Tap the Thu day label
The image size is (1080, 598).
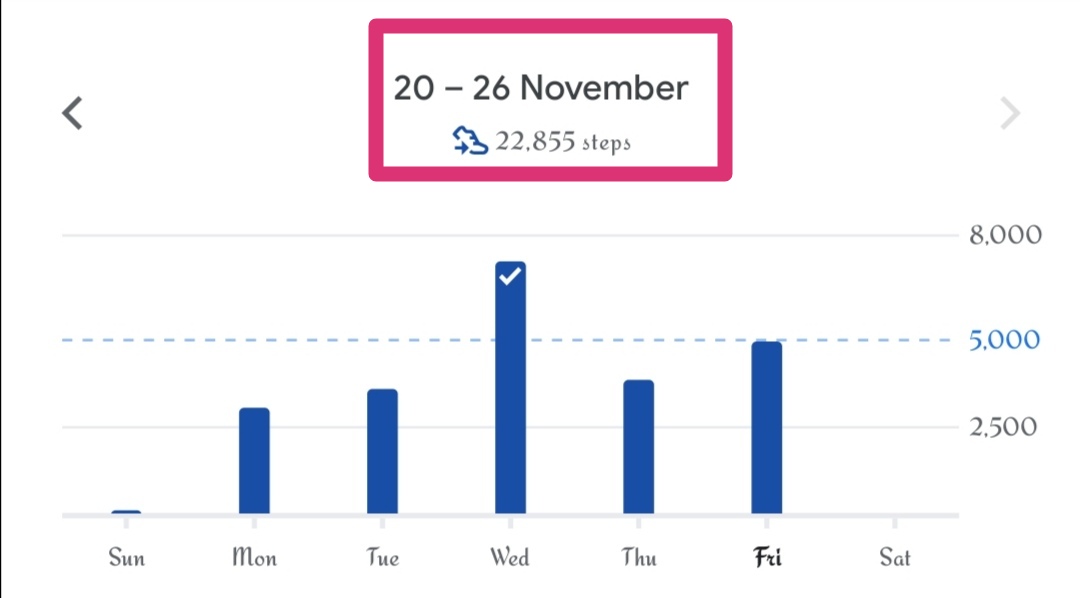pos(638,557)
